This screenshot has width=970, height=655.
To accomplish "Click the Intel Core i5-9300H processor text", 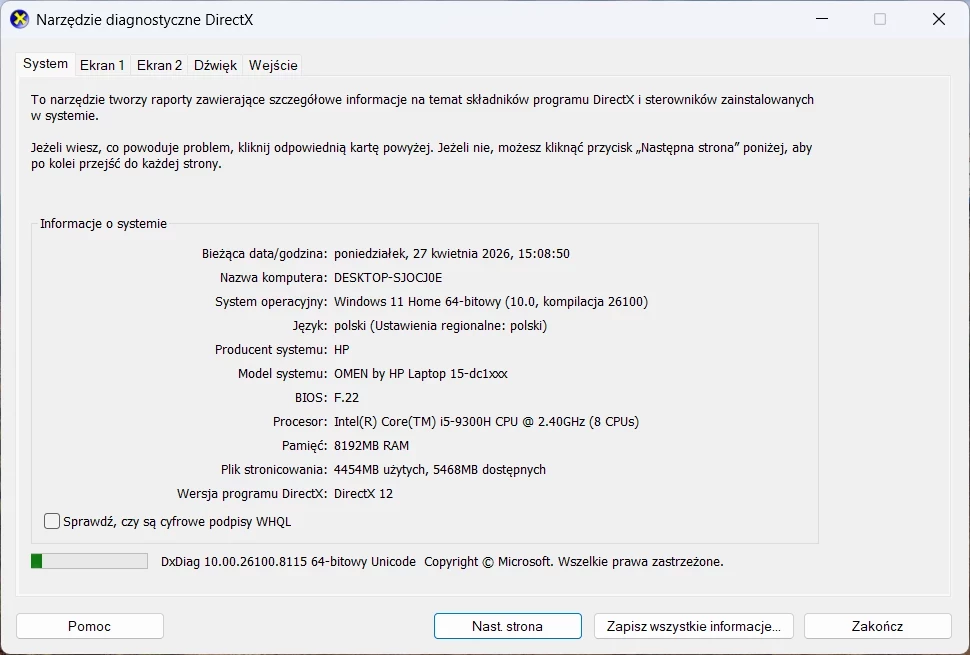I will 486,421.
